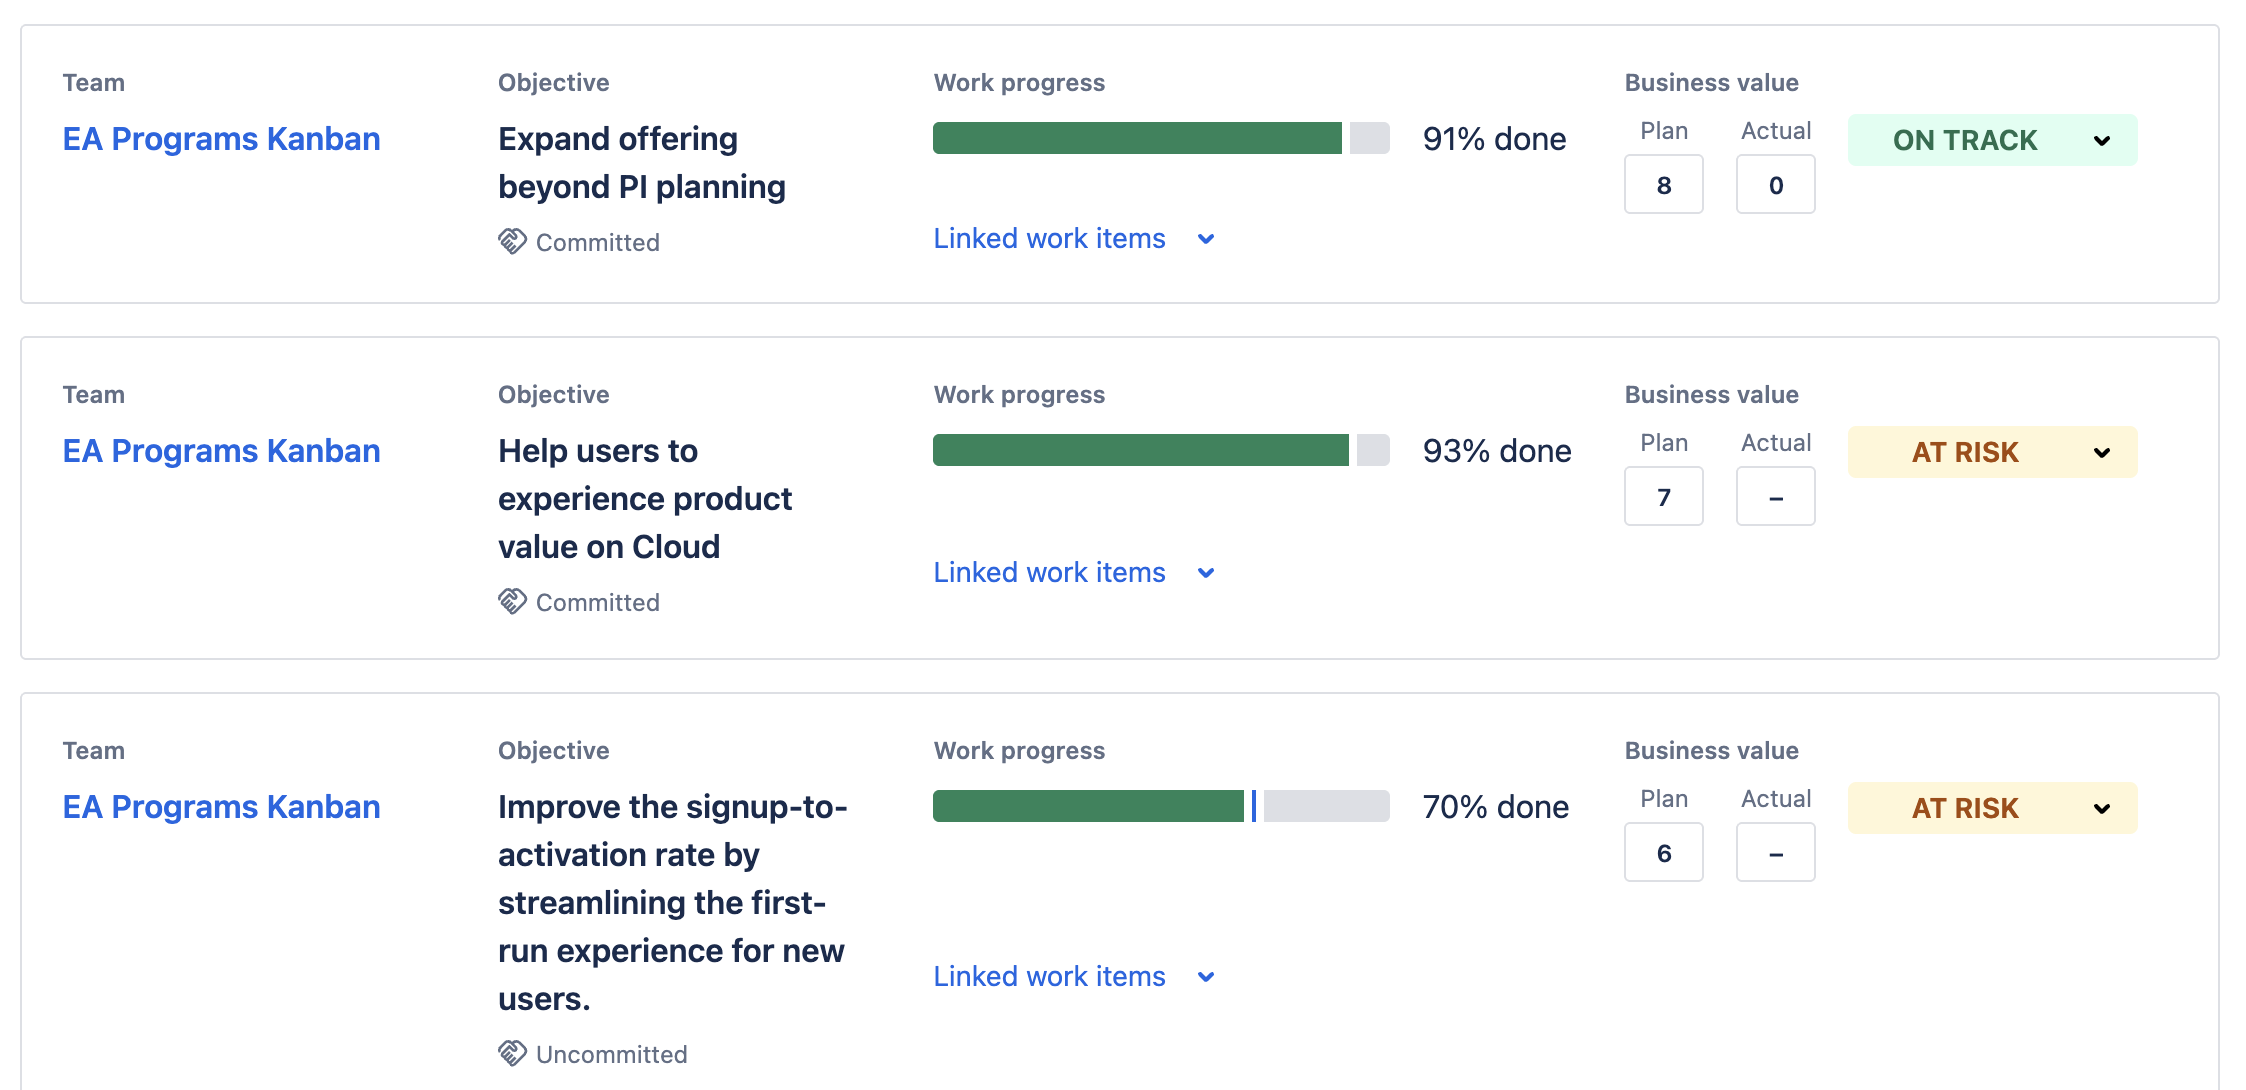Click Plan value field showing 7
This screenshot has width=2246, height=1090.
coord(1664,497)
